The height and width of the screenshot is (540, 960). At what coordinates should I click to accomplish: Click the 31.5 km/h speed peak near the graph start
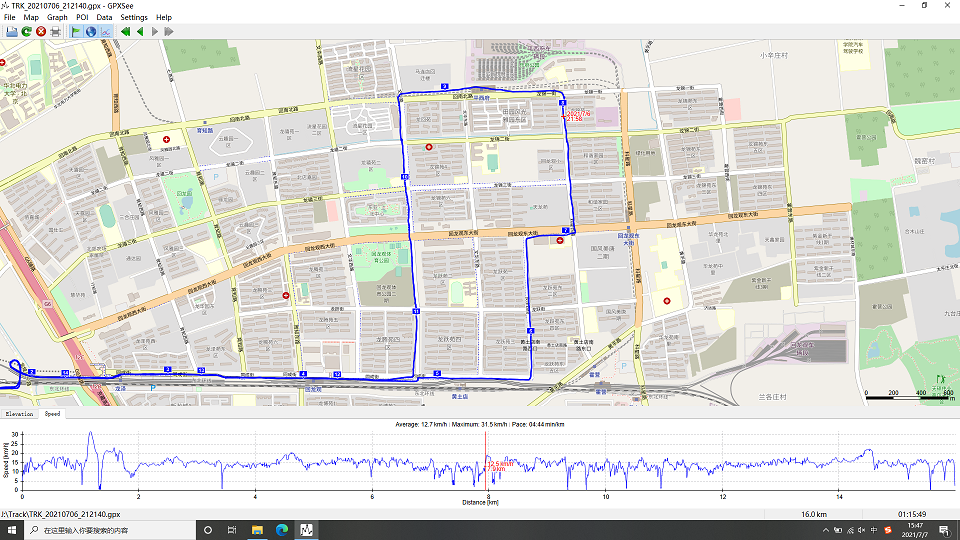coord(91,433)
